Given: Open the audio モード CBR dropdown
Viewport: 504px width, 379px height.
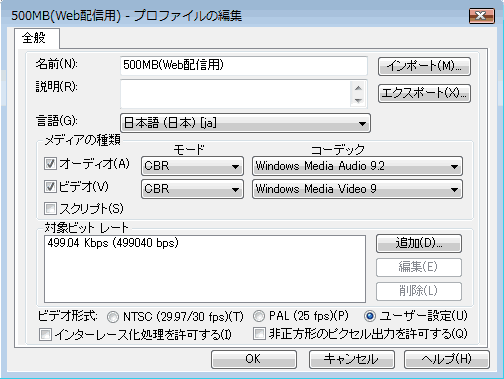Looking at the screenshot, I should [x=192, y=166].
